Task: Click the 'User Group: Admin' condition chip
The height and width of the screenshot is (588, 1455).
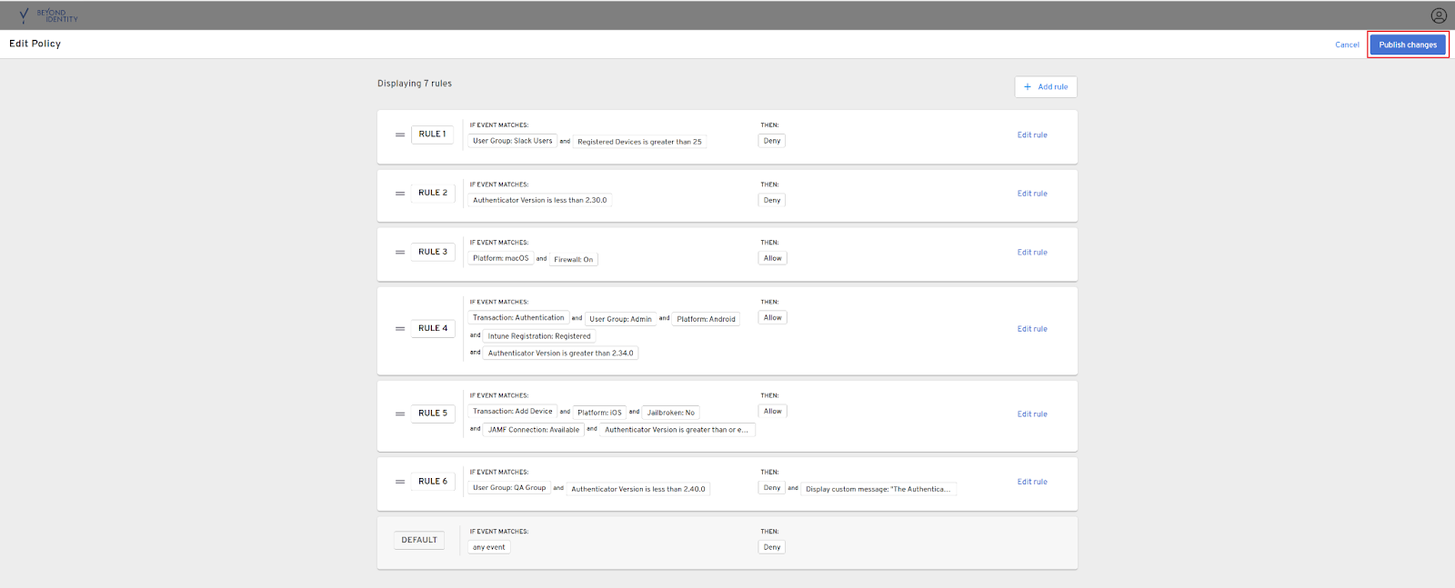Action: 620,319
